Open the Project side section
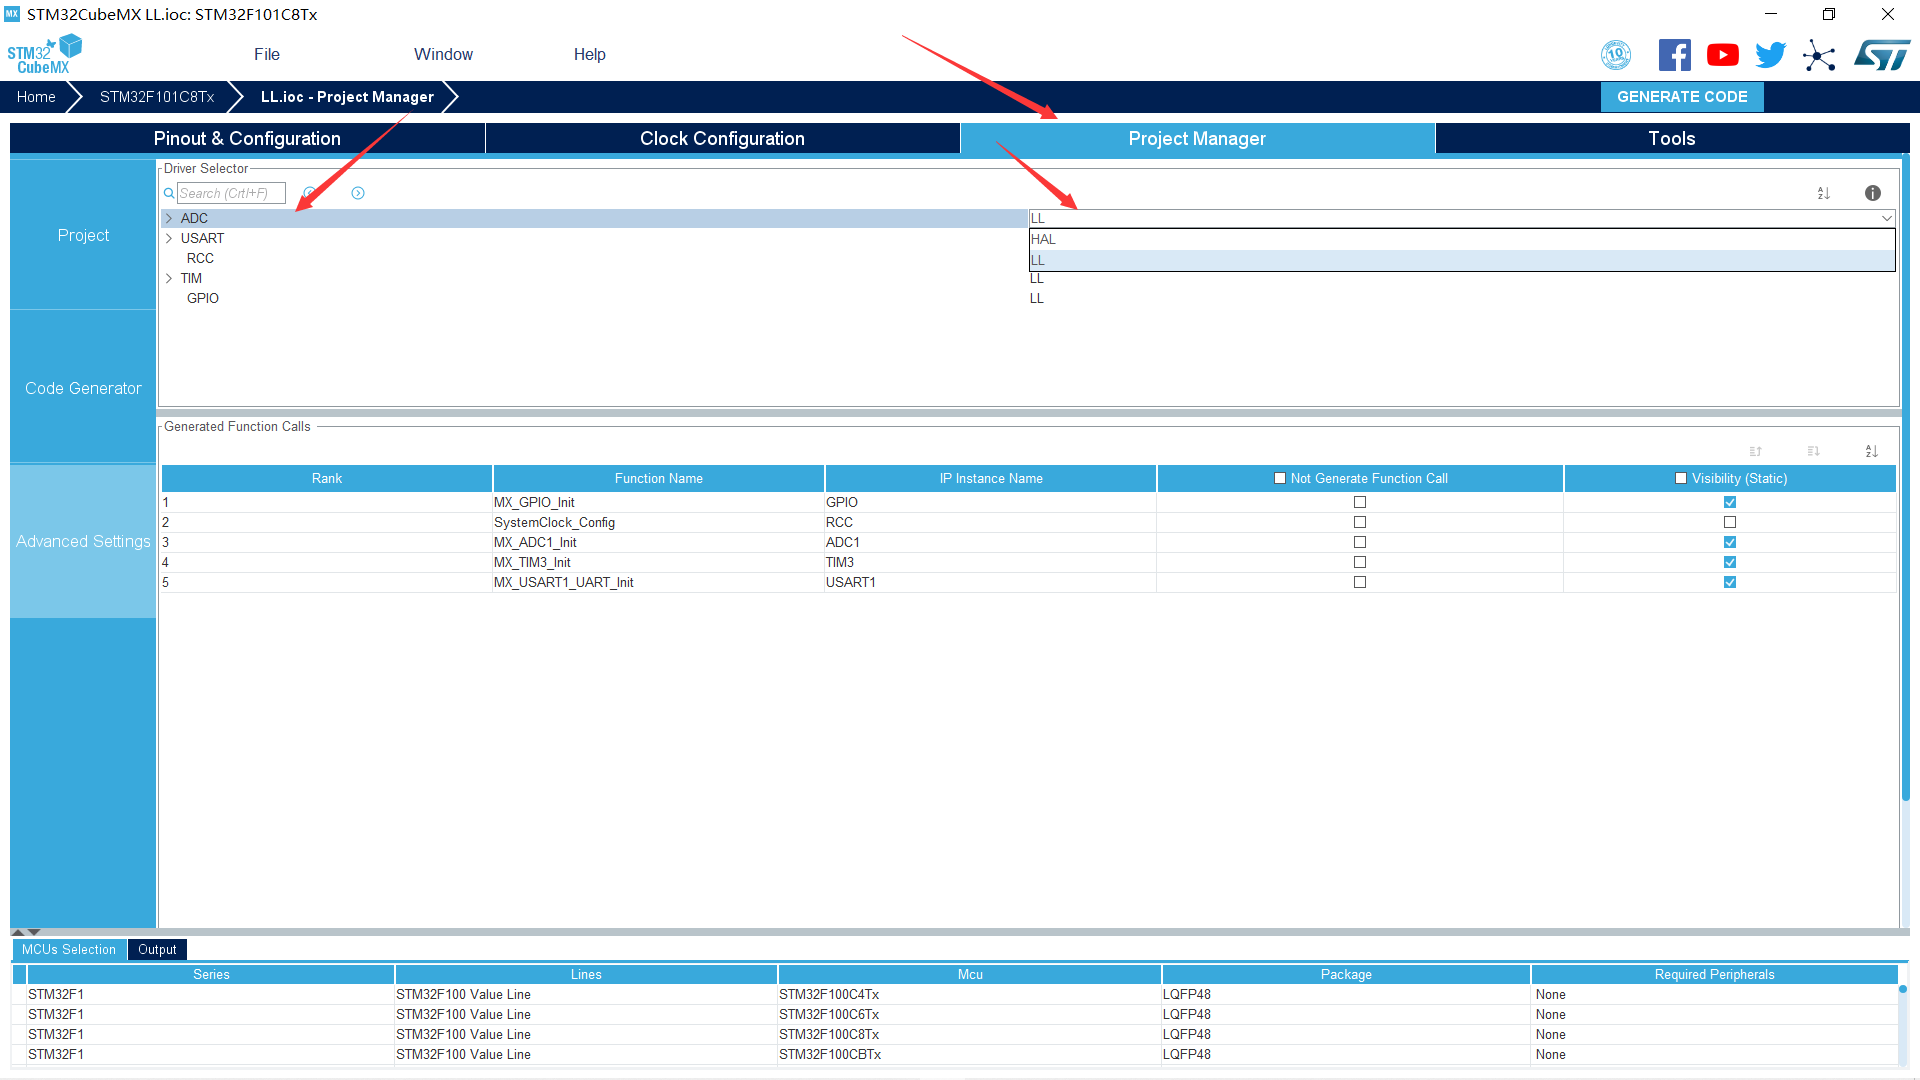The width and height of the screenshot is (1920, 1080). click(83, 235)
